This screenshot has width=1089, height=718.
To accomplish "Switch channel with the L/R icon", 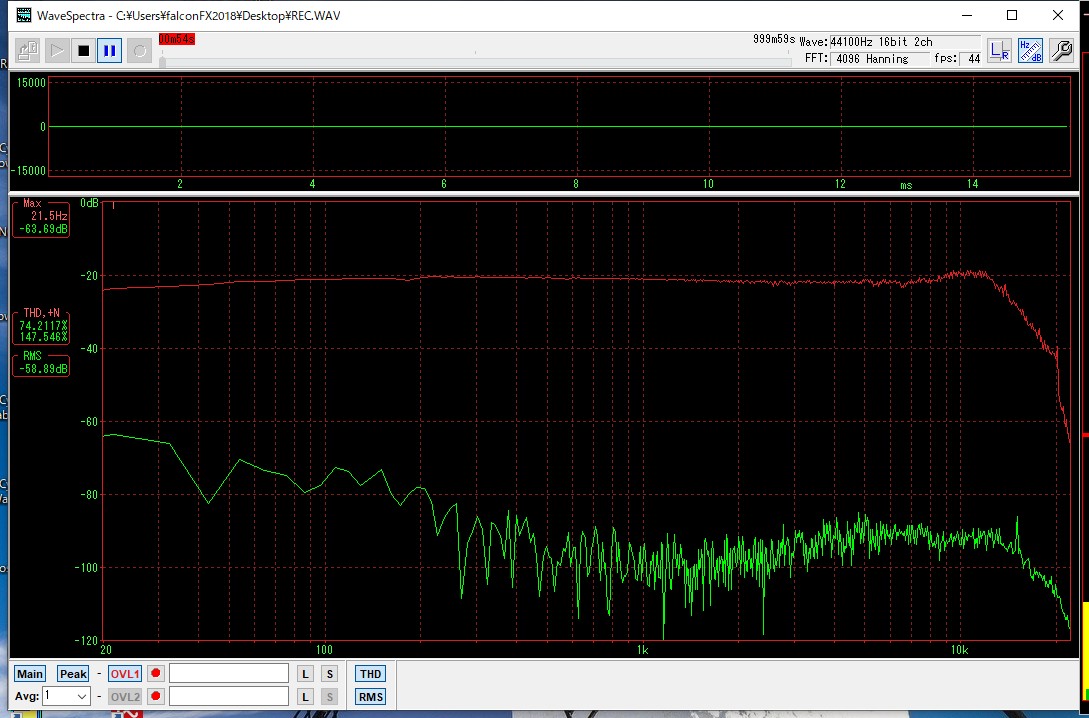I will coord(998,51).
